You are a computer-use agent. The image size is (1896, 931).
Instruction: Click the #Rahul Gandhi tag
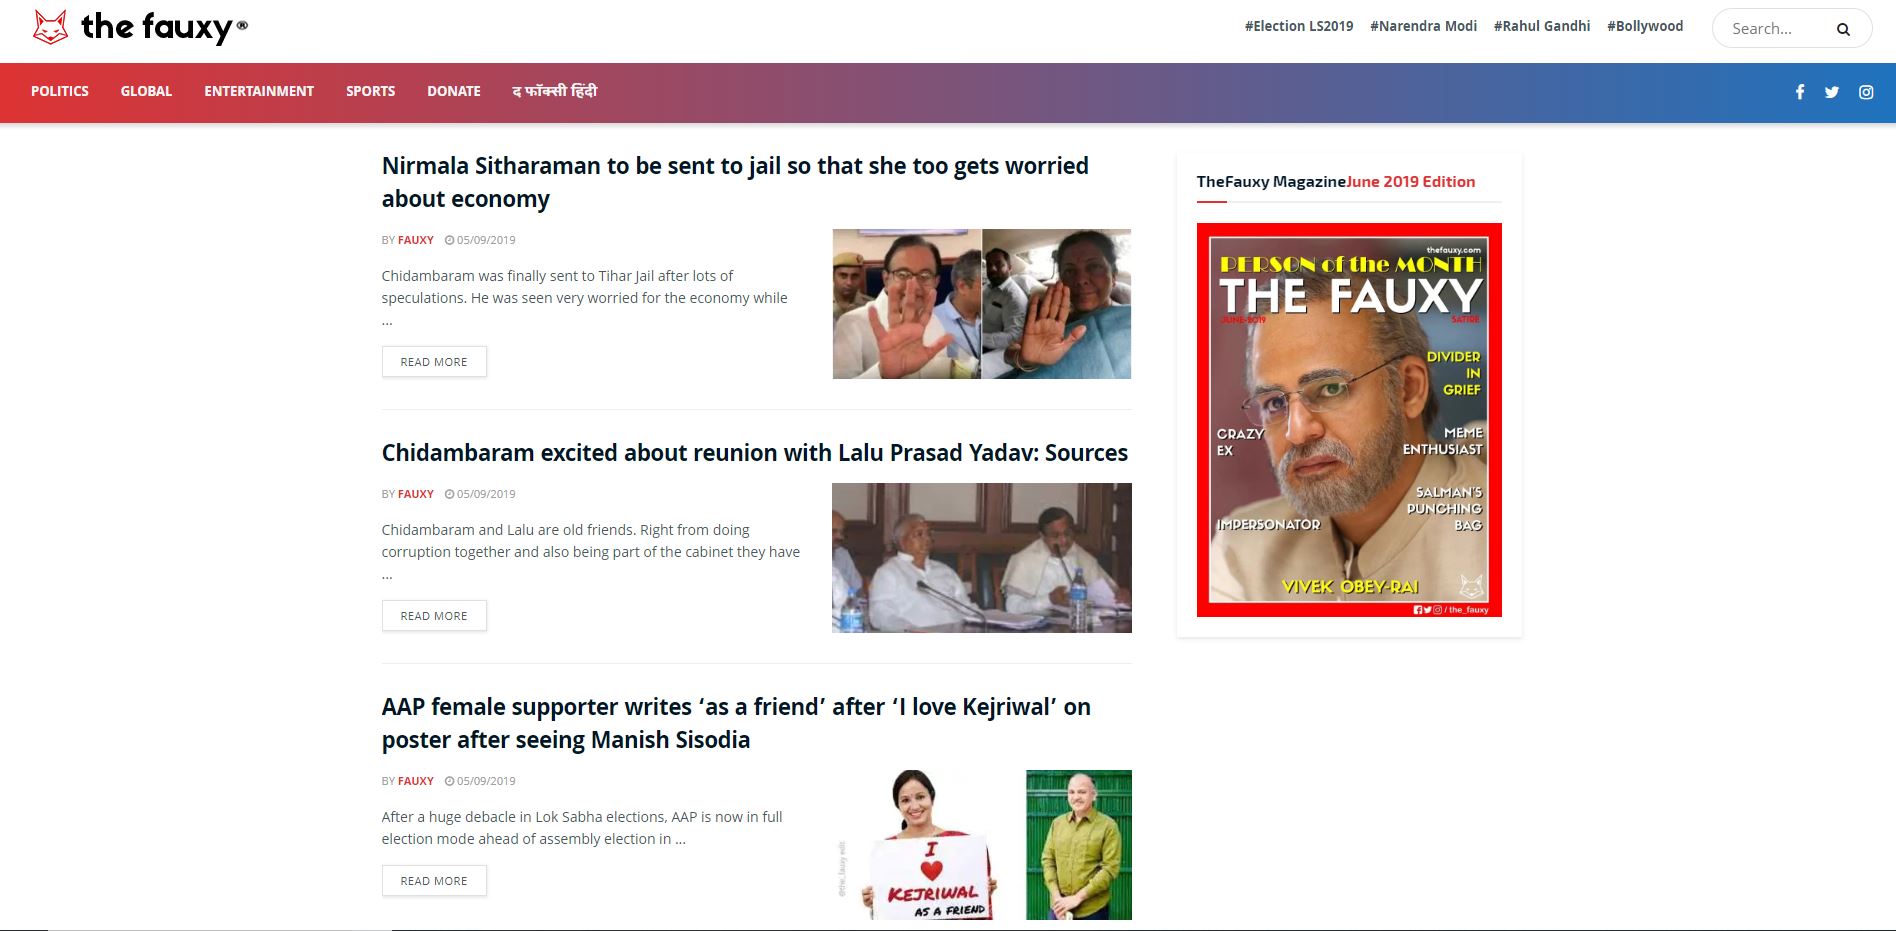pyautogui.click(x=1542, y=26)
